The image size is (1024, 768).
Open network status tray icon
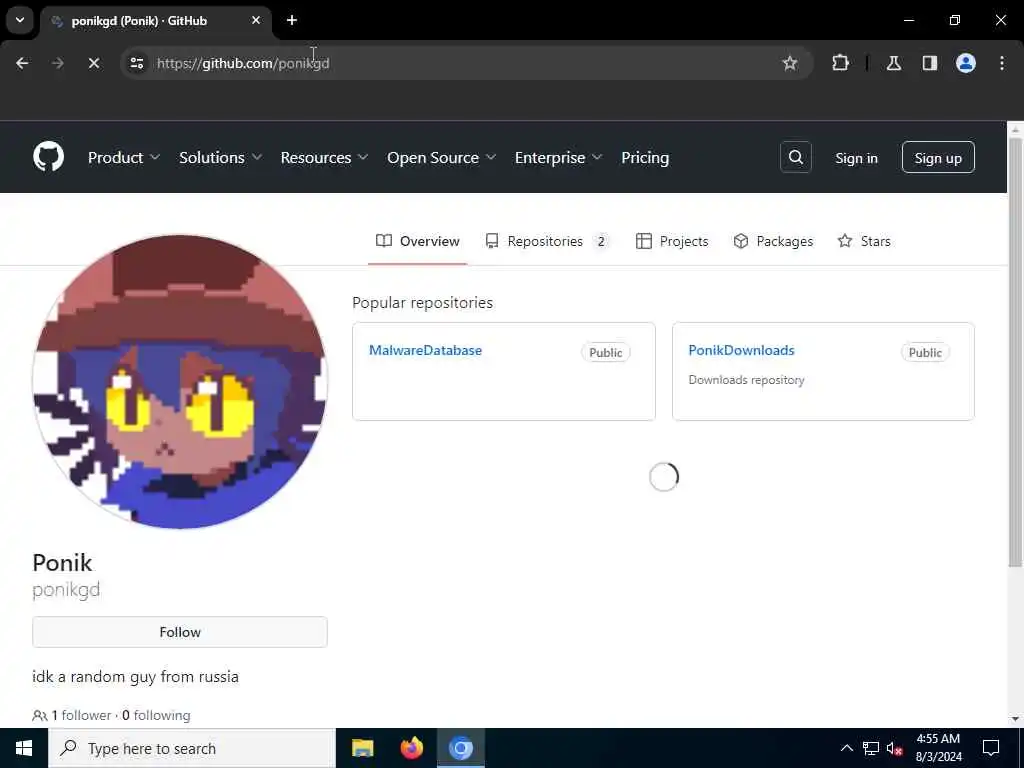pyautogui.click(x=871, y=748)
